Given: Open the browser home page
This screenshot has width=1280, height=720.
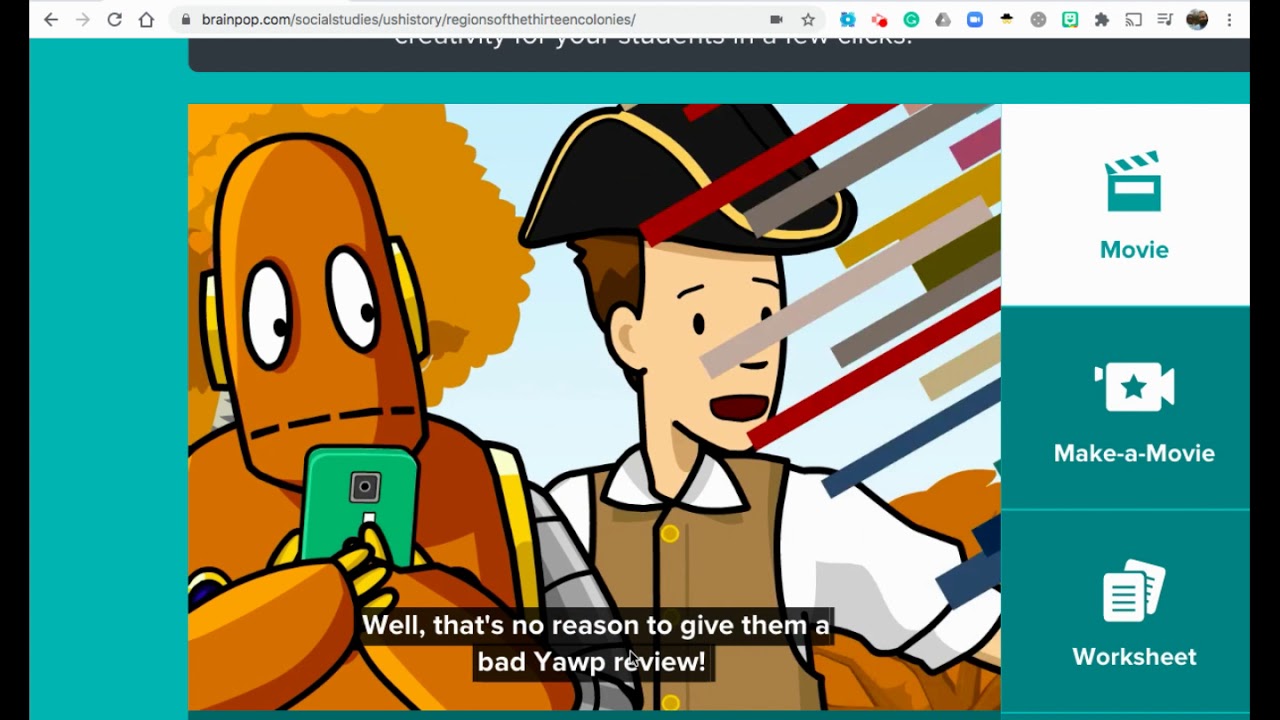Looking at the screenshot, I should (x=146, y=19).
